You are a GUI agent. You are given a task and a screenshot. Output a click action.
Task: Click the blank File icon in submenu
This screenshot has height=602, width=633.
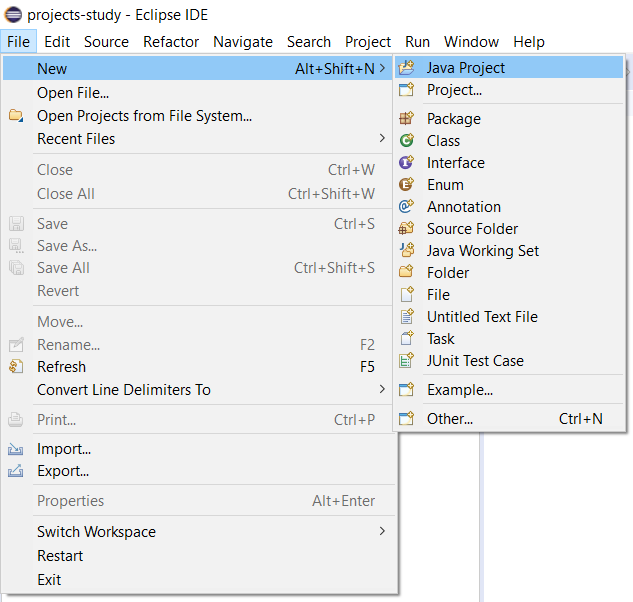tap(407, 294)
